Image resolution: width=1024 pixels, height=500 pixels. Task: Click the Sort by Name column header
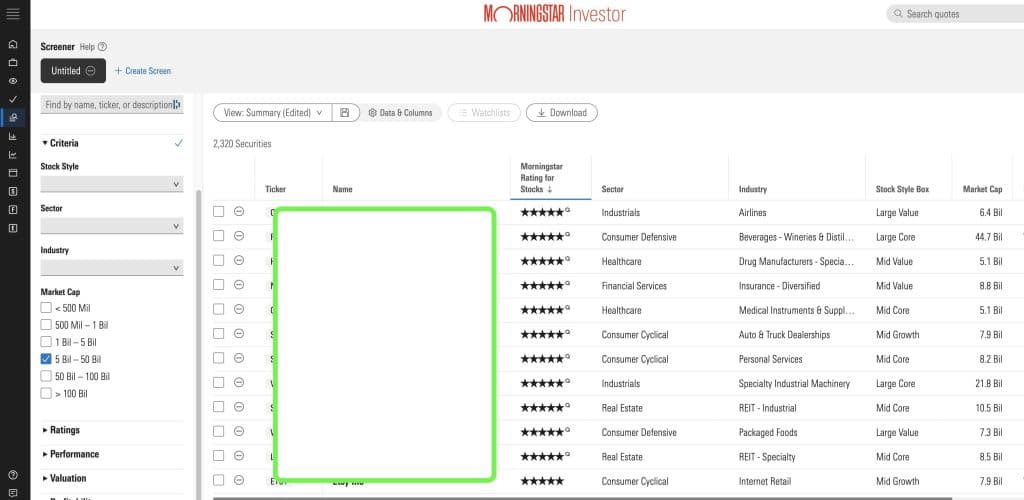(x=342, y=189)
